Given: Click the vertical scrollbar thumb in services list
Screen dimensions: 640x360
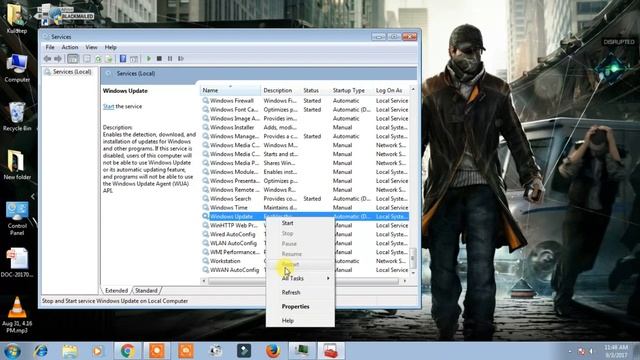Looking at the screenshot, I should (x=413, y=257).
